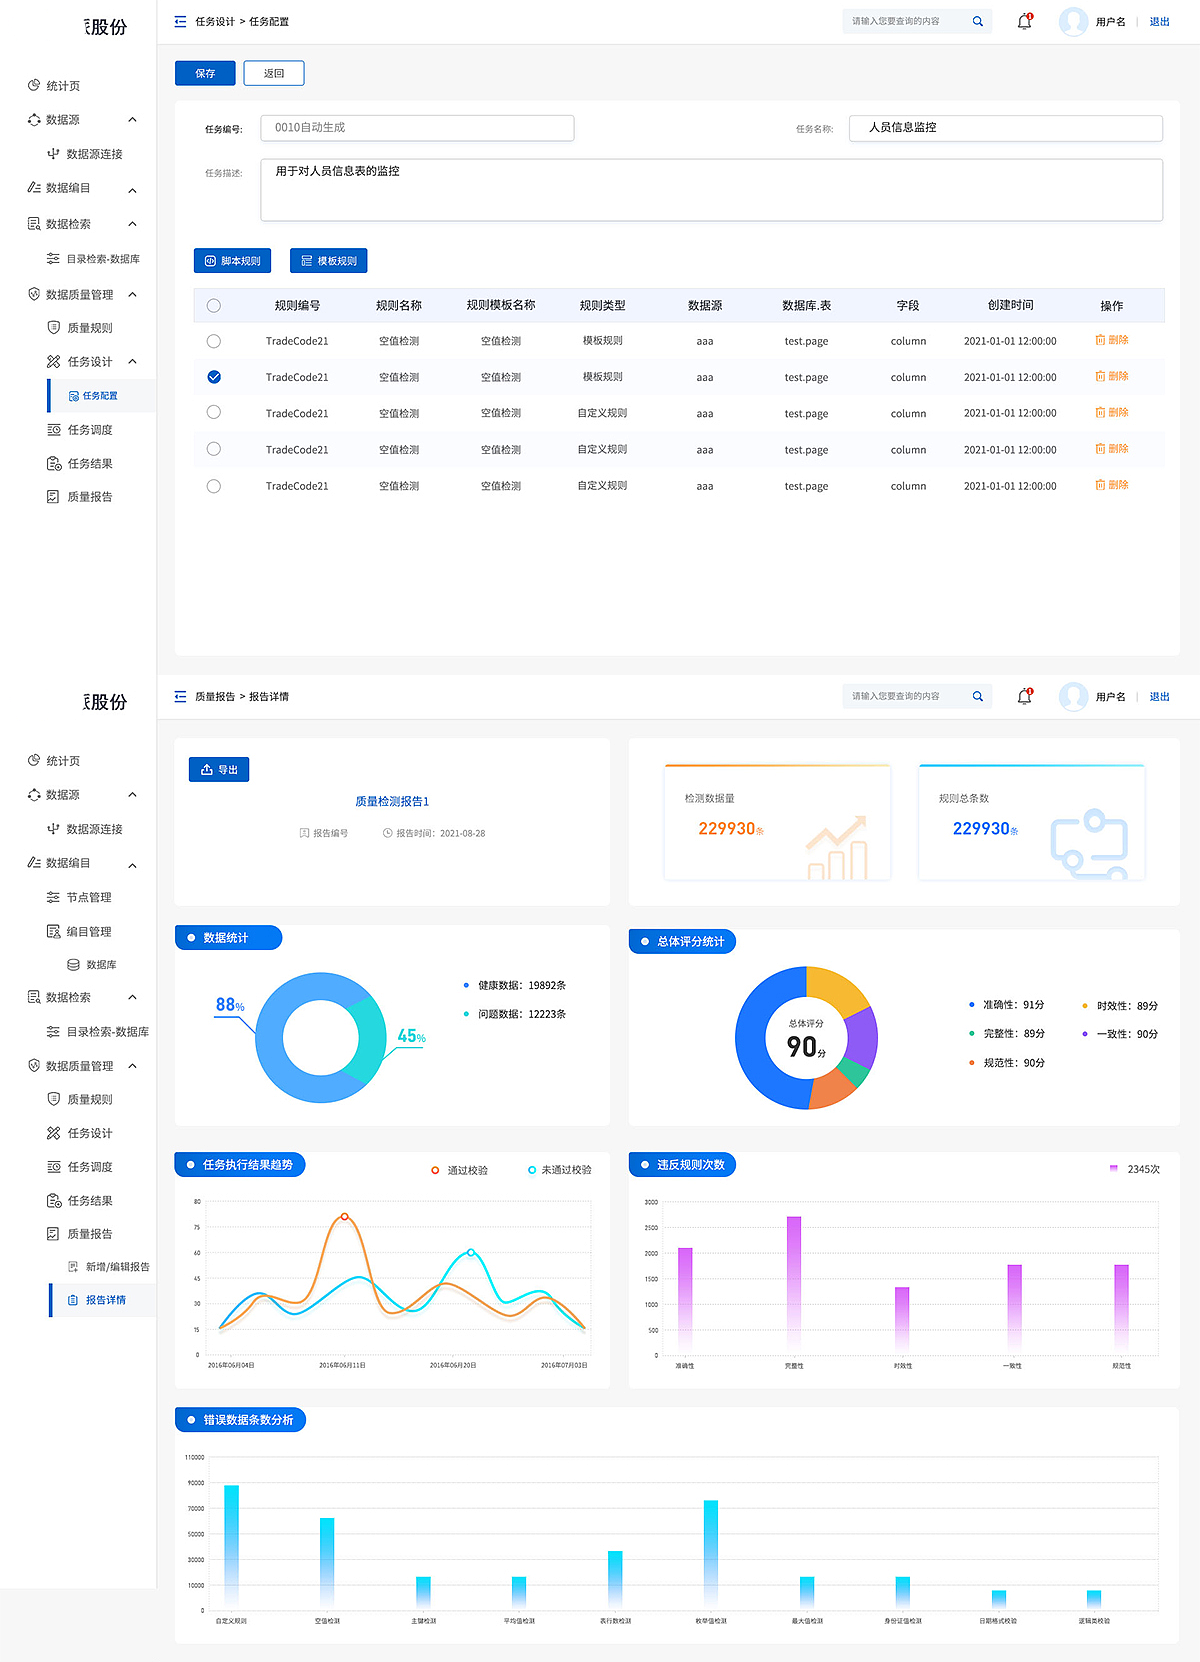Collapse 数据编目 chevron in the upper sidebar
This screenshot has width=1200, height=1662.
[132, 190]
